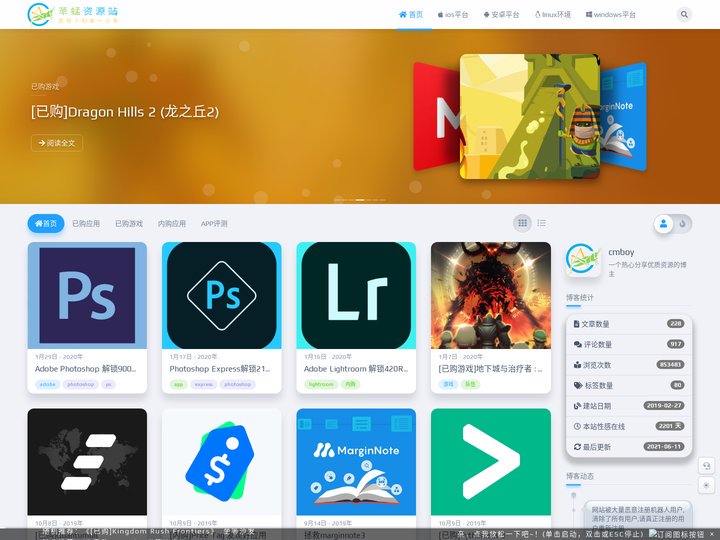Switch to the 已购应用 tab
This screenshot has width=720, height=540.
tap(86, 224)
